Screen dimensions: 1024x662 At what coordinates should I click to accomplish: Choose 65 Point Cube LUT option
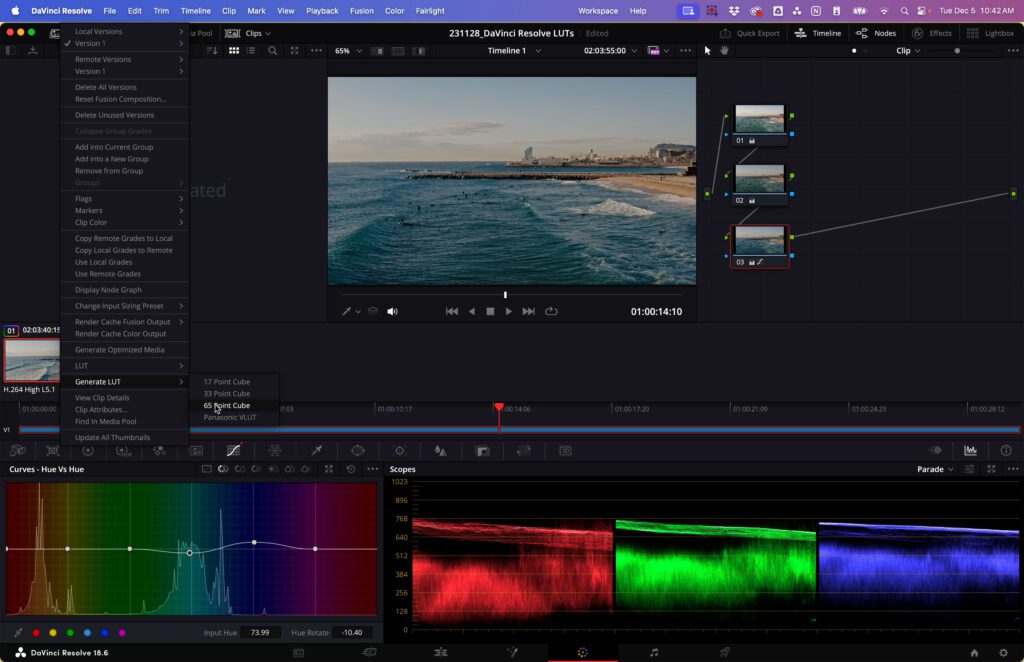pyautogui.click(x=234, y=405)
